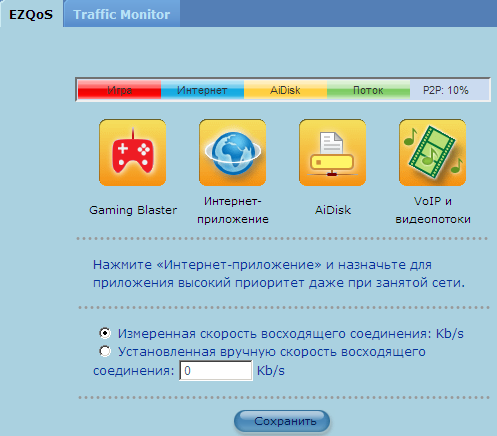Screen dimensions: 497x436
Task: Open the EZQoS tab
Action: 31,14
